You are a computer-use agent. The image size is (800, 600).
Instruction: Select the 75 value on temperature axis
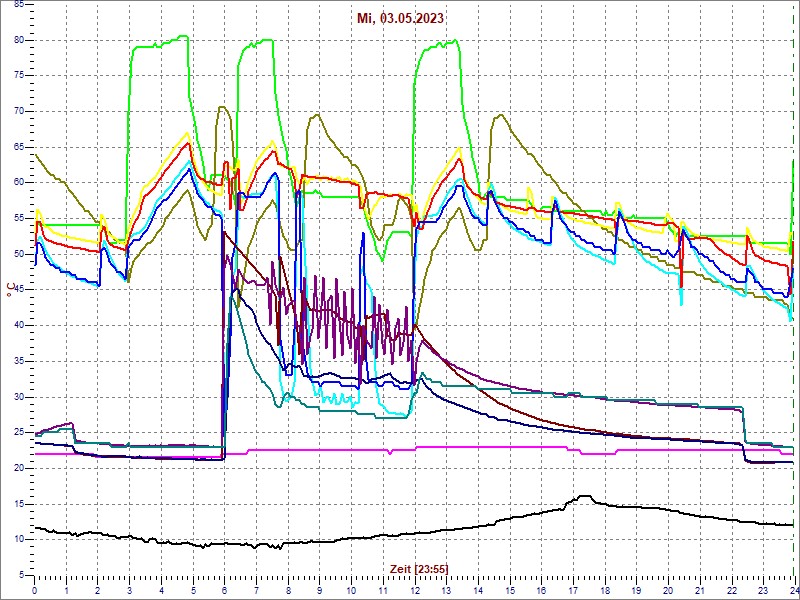tap(18, 76)
